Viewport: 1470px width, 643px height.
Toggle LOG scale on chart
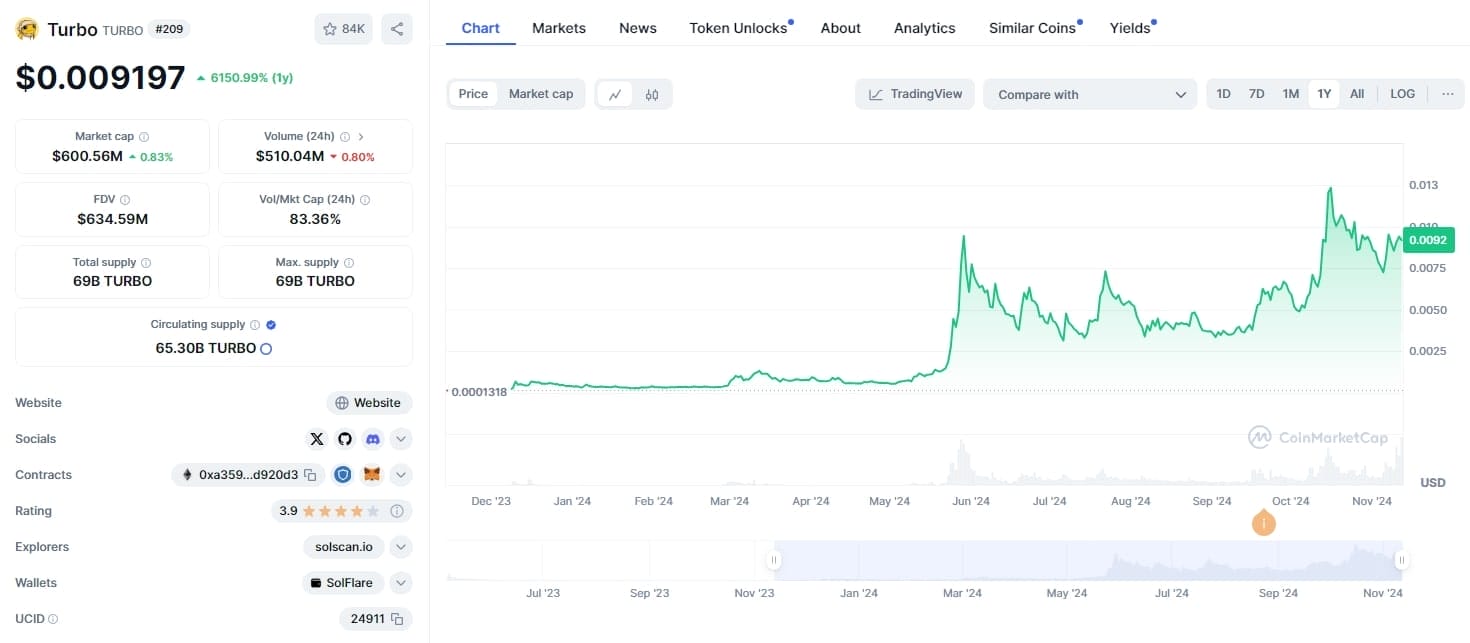point(1403,94)
